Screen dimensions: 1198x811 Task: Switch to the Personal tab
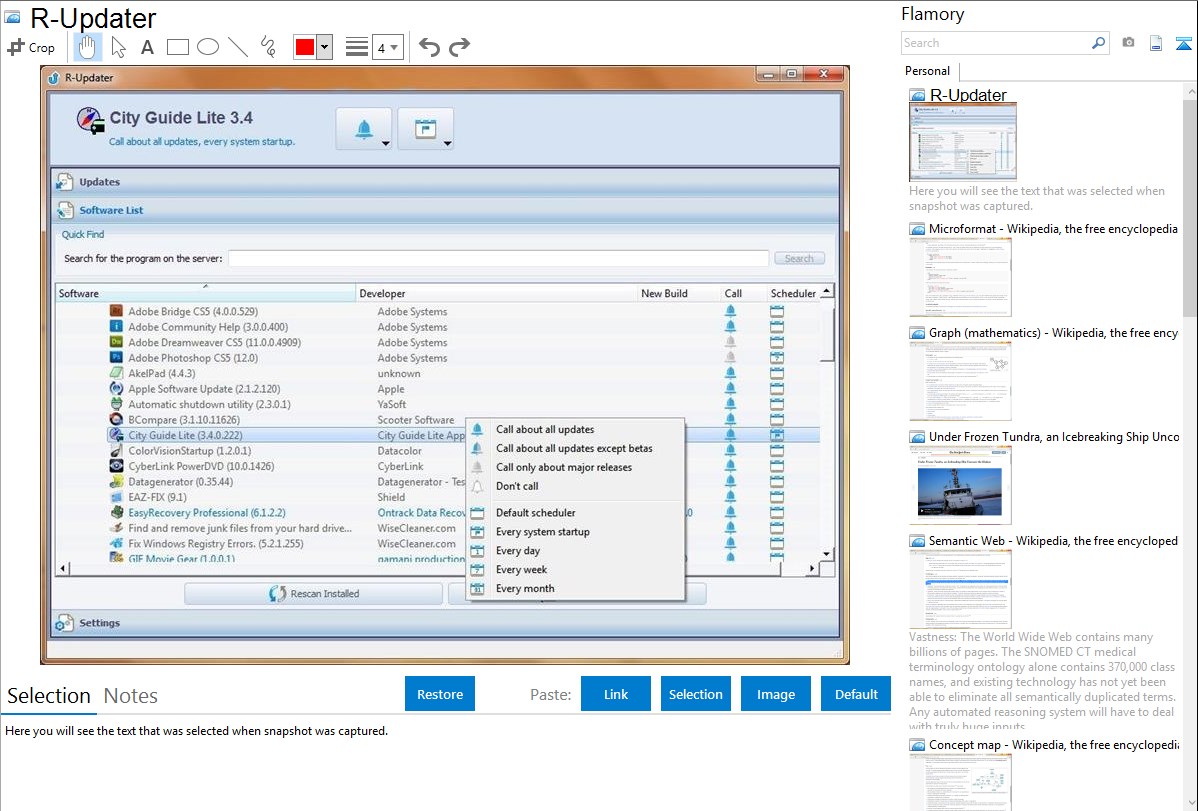point(927,71)
